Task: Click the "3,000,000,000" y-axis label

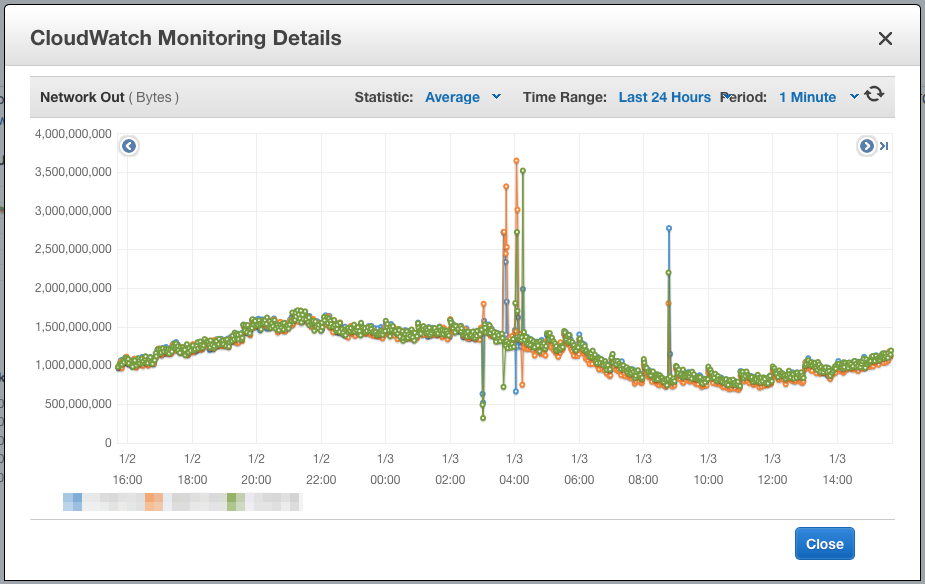Action: coord(73,211)
